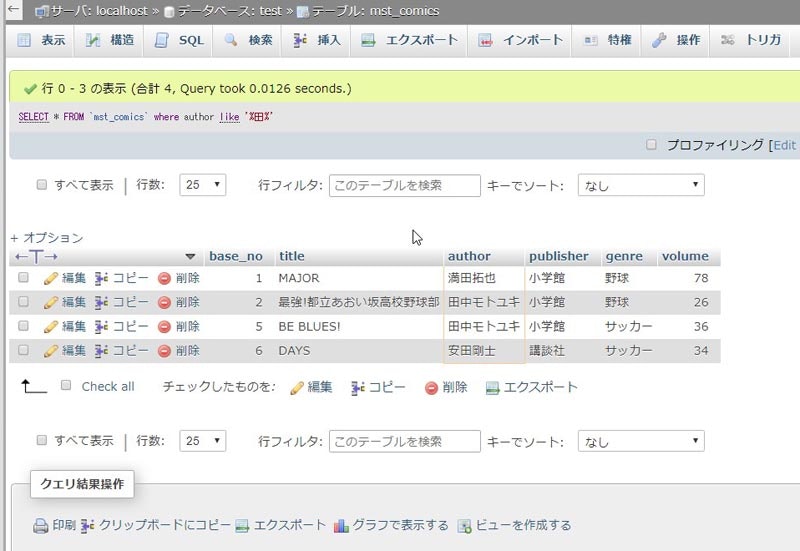The height and width of the screenshot is (551, 800).
Task: Click the pencil edit icon in base_no 2 row
Action: coord(51,303)
